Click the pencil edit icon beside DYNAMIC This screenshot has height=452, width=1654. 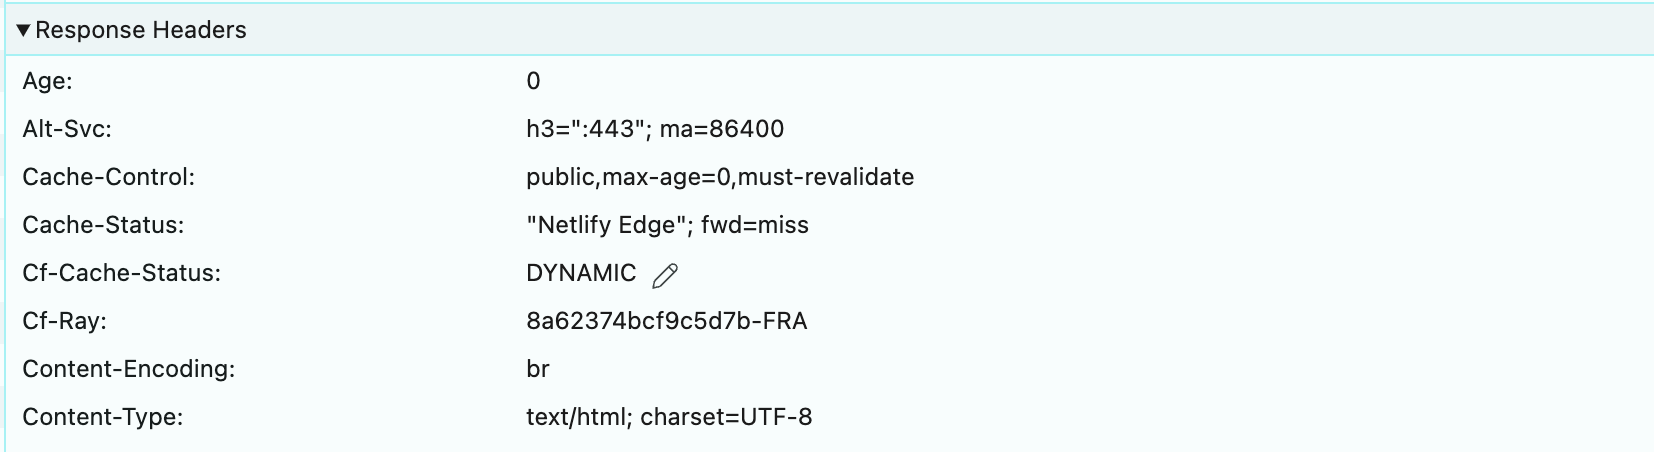tap(665, 275)
